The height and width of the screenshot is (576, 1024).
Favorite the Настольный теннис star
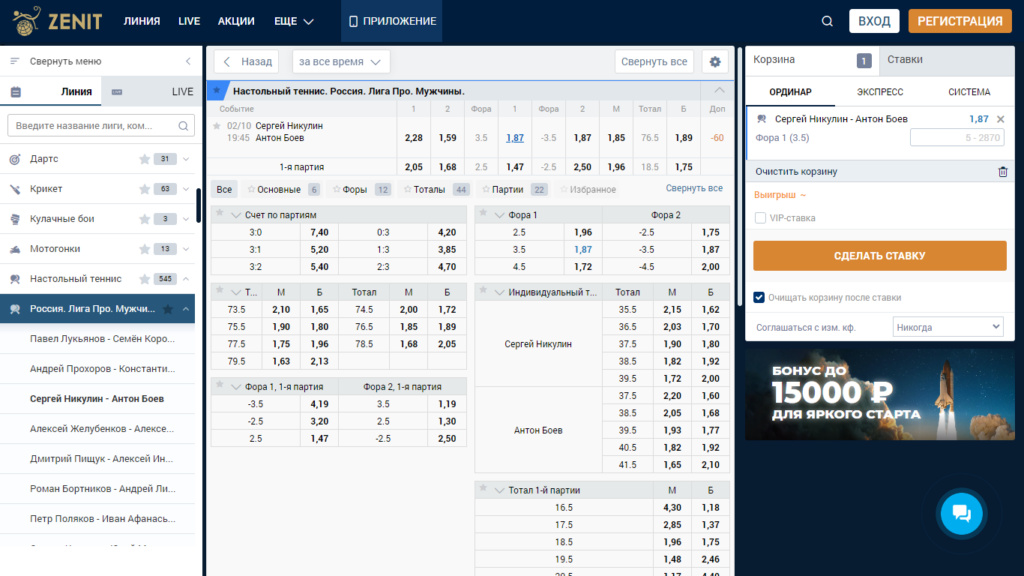(144, 279)
